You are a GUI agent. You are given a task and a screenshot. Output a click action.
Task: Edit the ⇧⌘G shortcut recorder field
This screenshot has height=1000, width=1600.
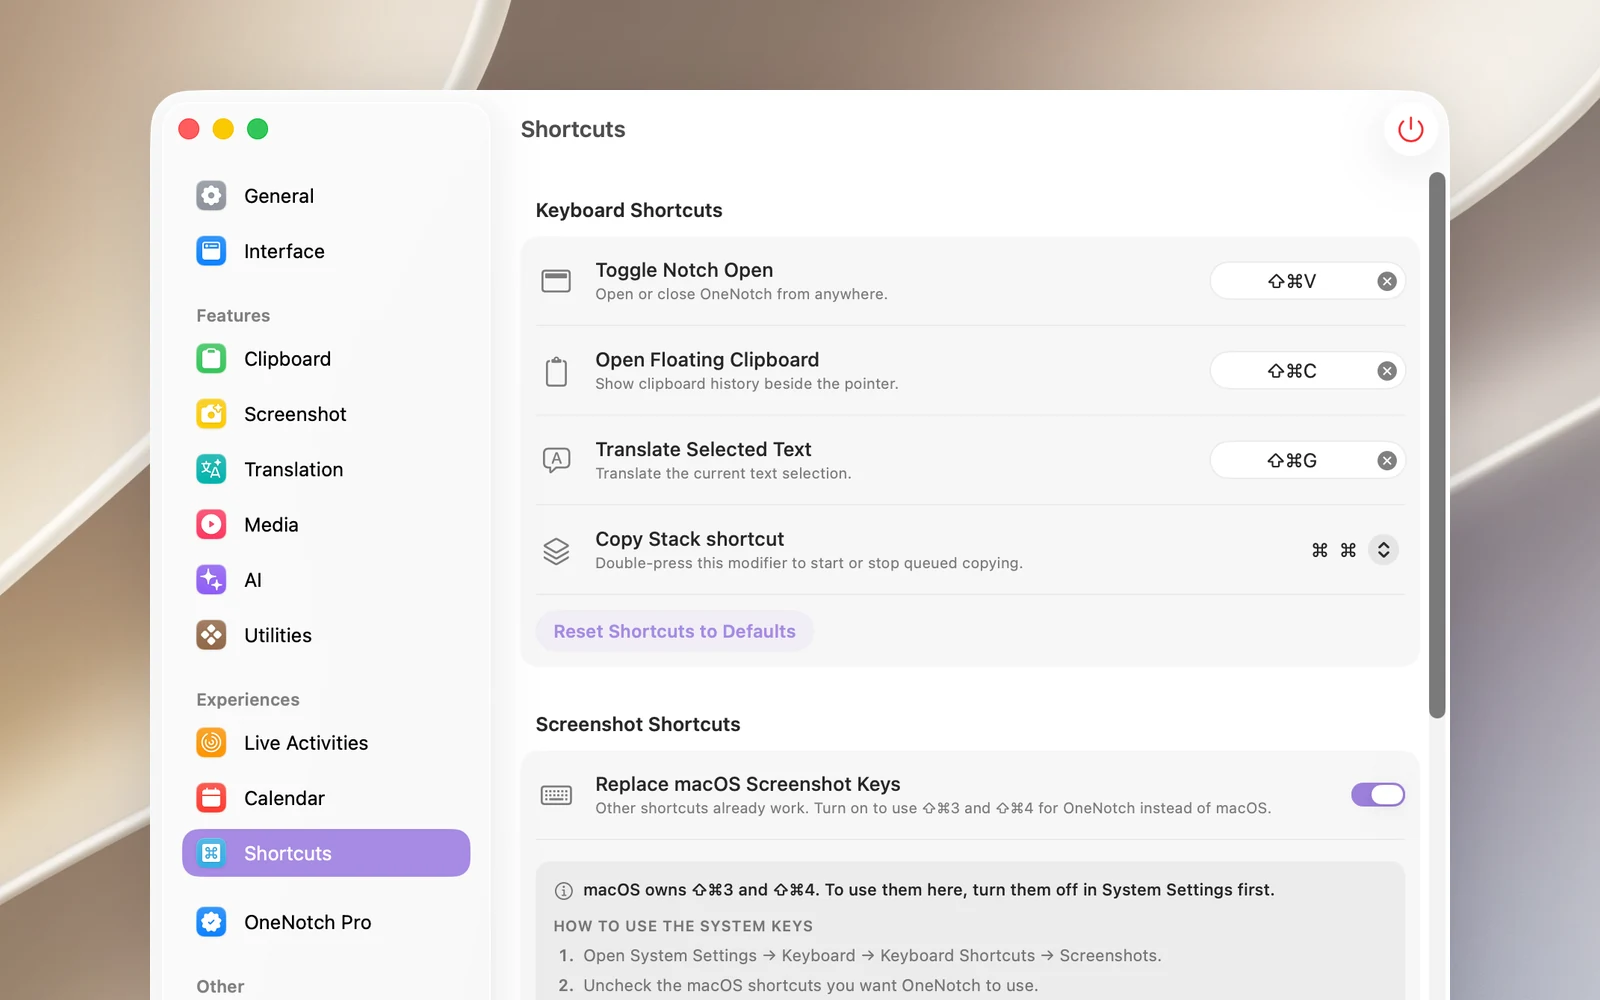pos(1308,460)
